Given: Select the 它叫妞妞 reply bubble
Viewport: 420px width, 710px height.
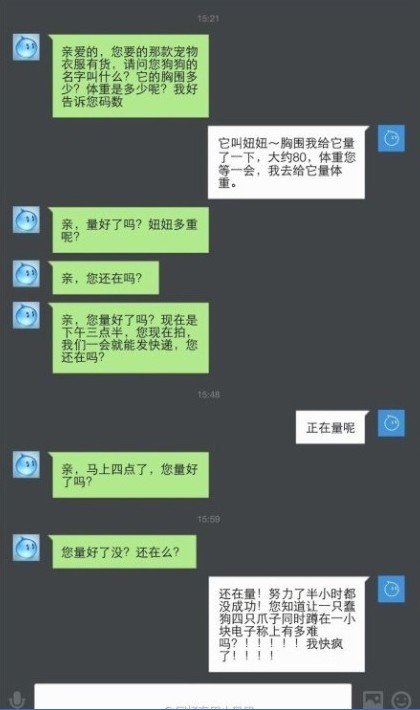Looking at the screenshot, I should coord(288,162).
